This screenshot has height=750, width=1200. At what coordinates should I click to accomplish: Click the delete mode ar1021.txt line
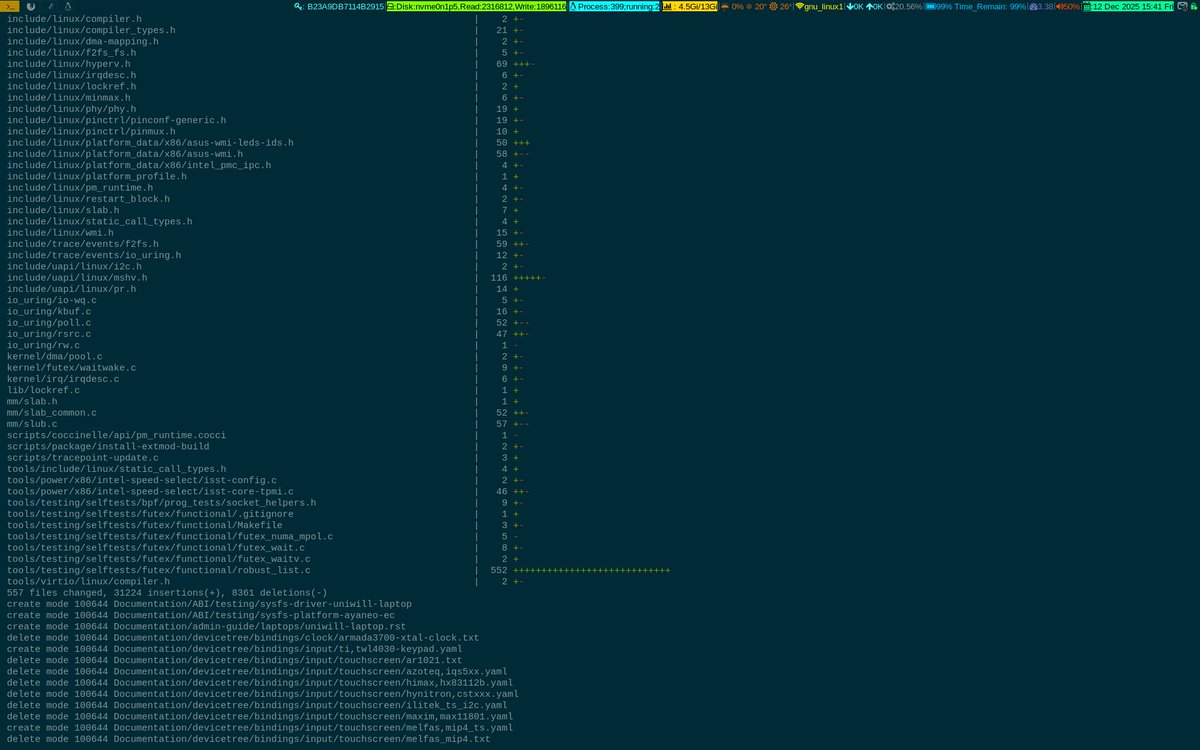(234, 660)
